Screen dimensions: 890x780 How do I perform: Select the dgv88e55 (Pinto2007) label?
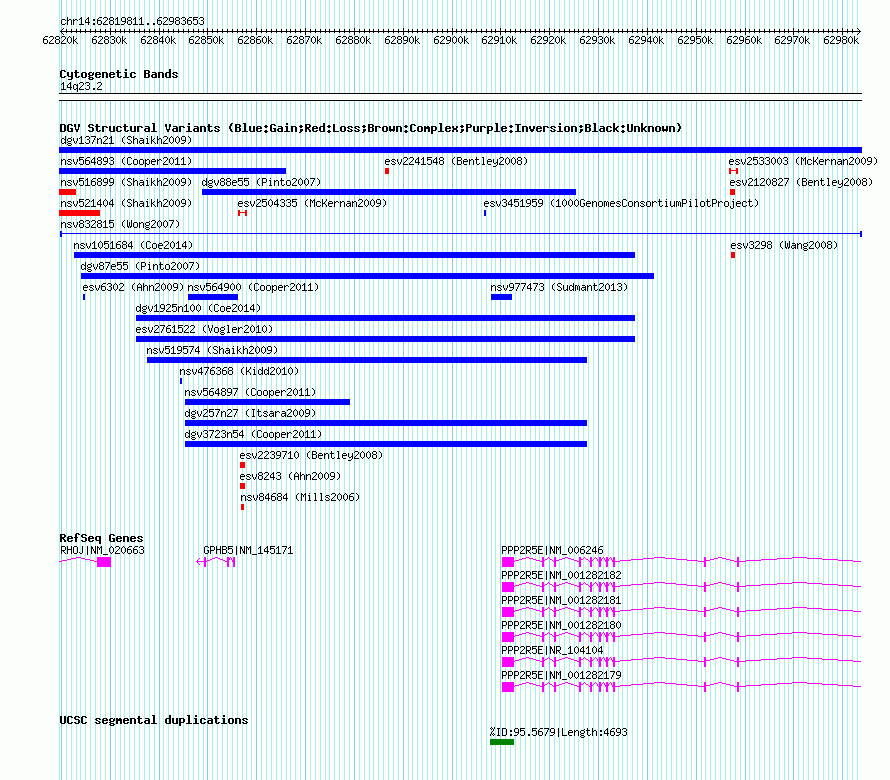(x=261, y=182)
